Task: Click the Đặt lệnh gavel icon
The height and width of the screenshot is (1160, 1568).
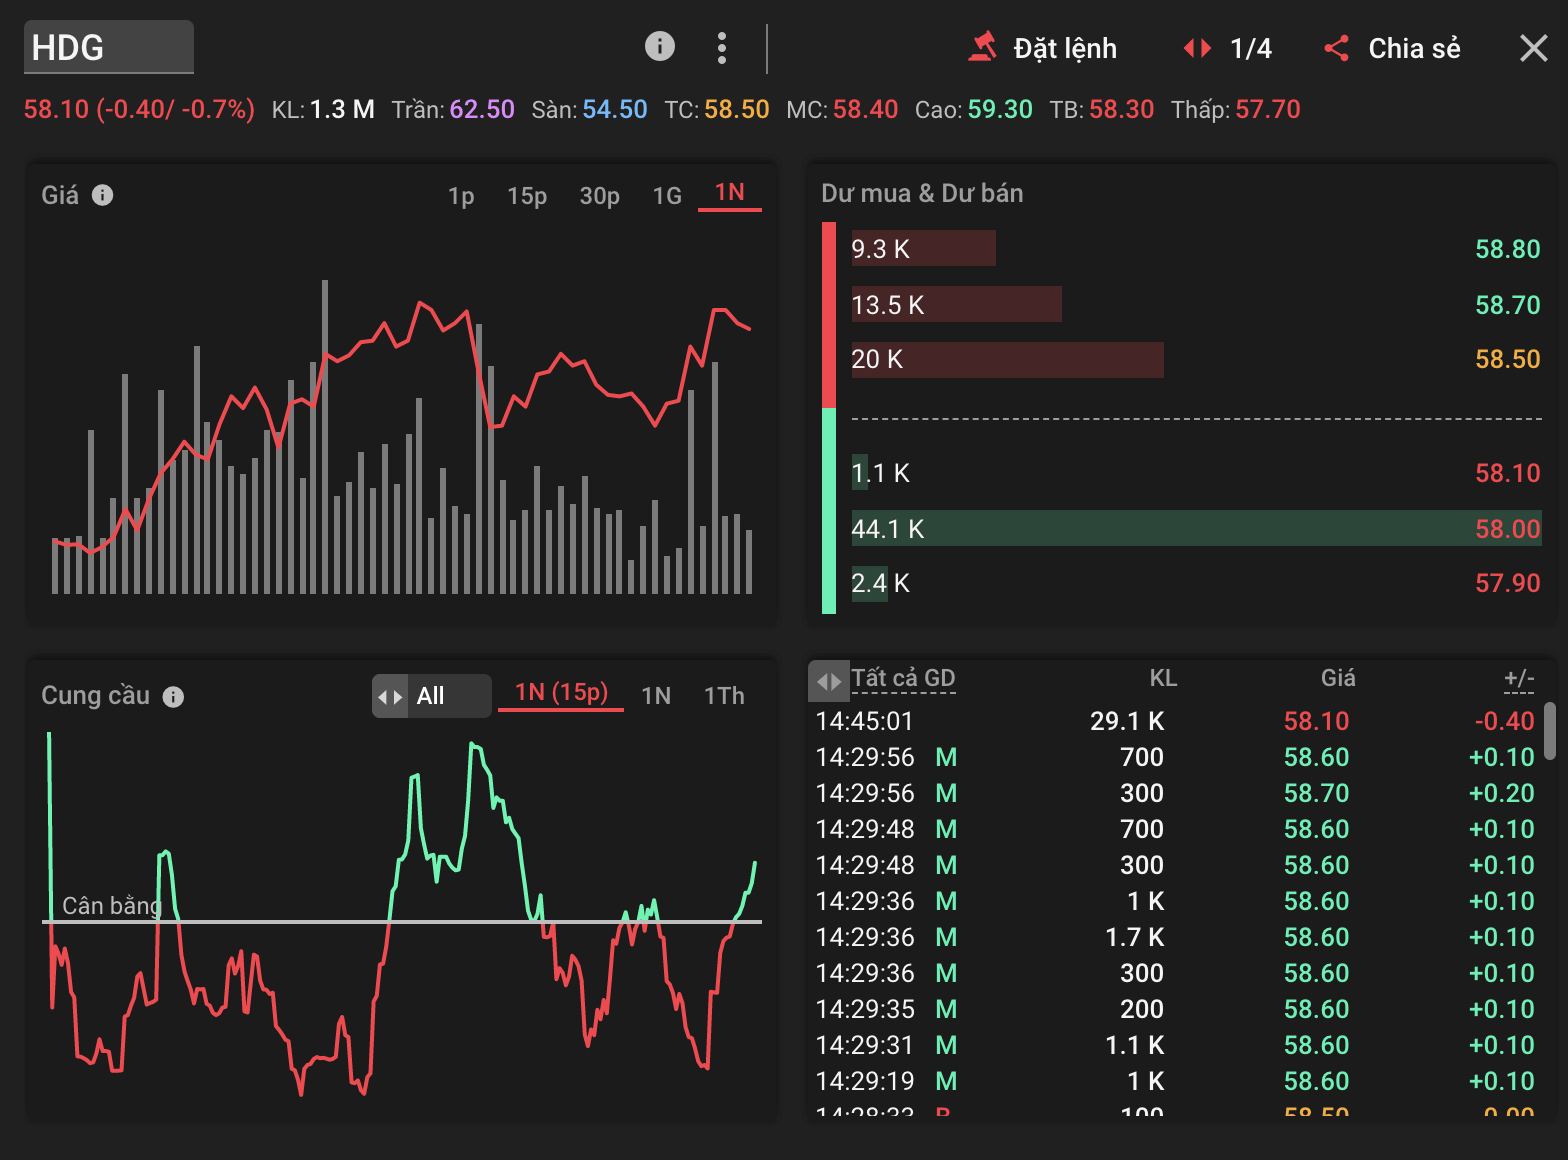Action: tap(983, 48)
